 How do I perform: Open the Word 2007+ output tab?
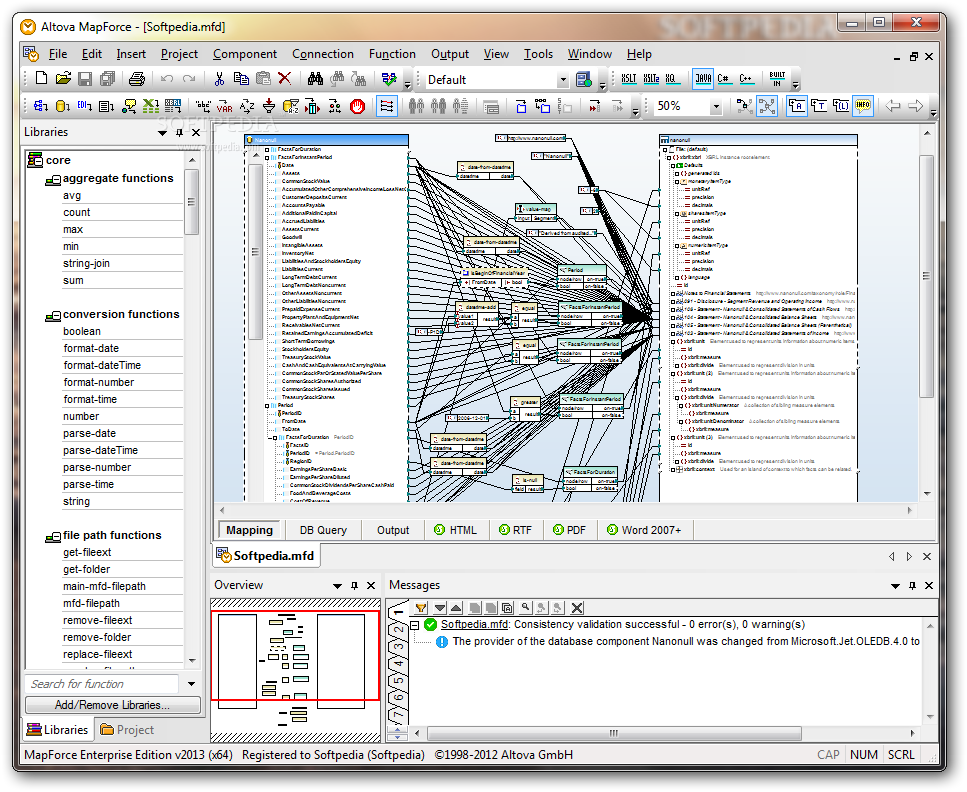[x=644, y=530]
